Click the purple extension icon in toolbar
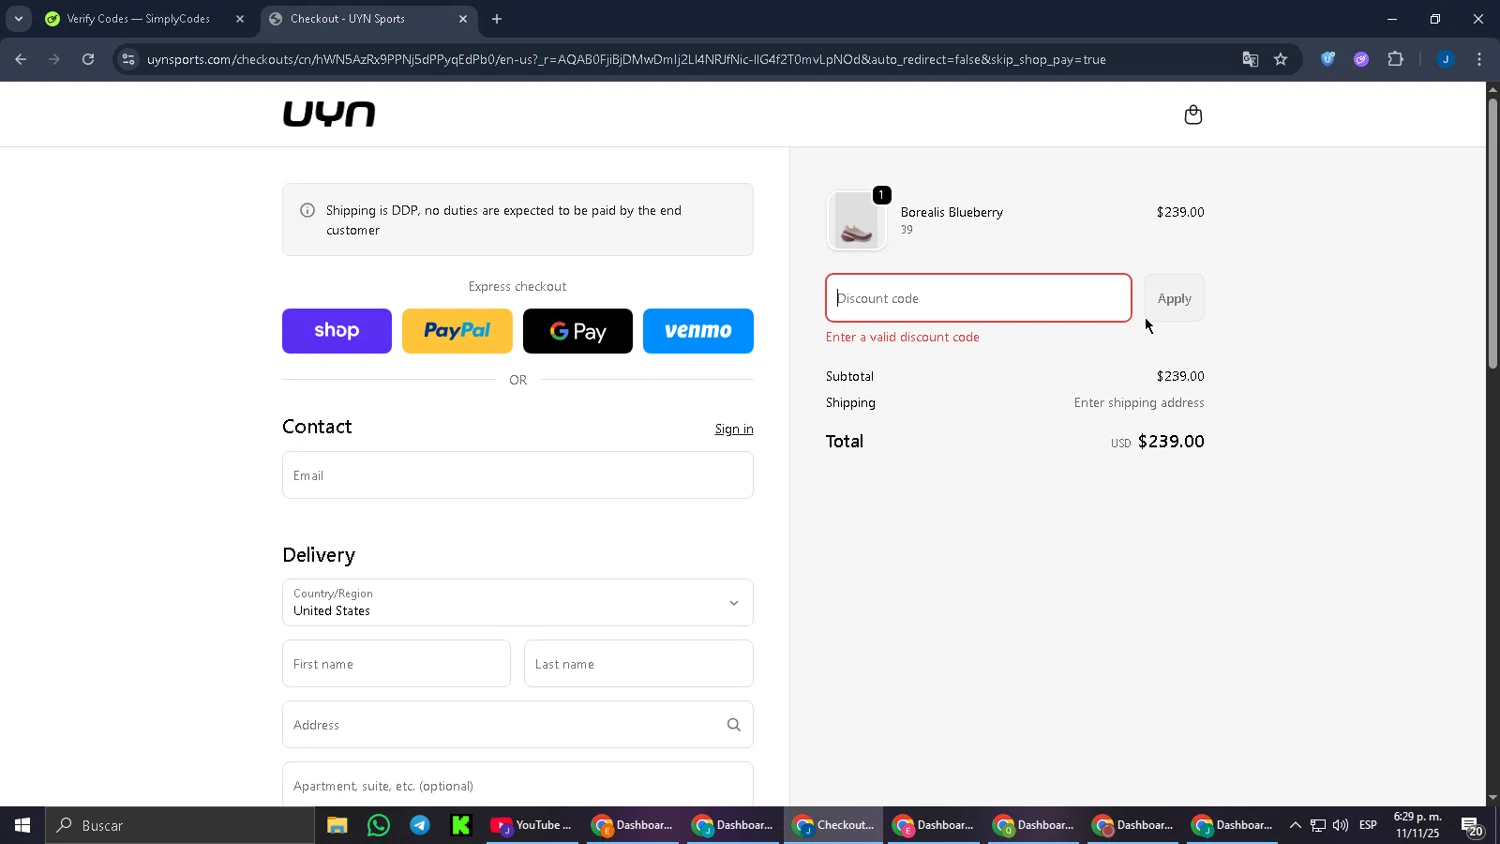Image resolution: width=1500 pixels, height=844 pixels. coord(1361,59)
